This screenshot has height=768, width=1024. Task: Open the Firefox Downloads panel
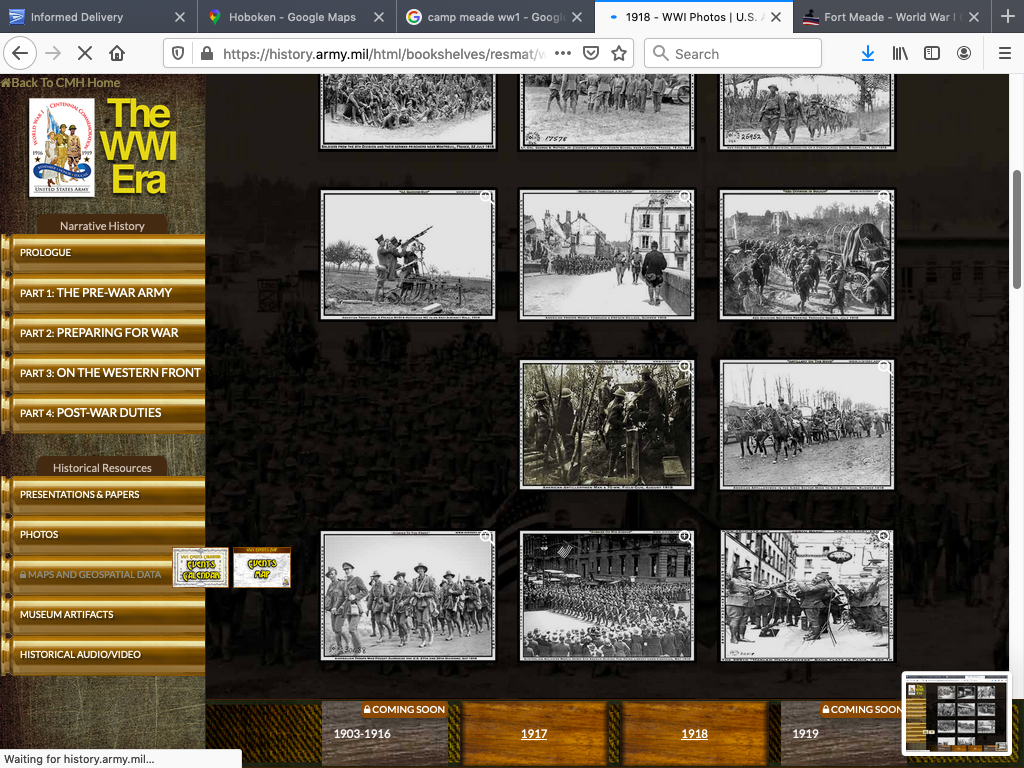(x=867, y=54)
